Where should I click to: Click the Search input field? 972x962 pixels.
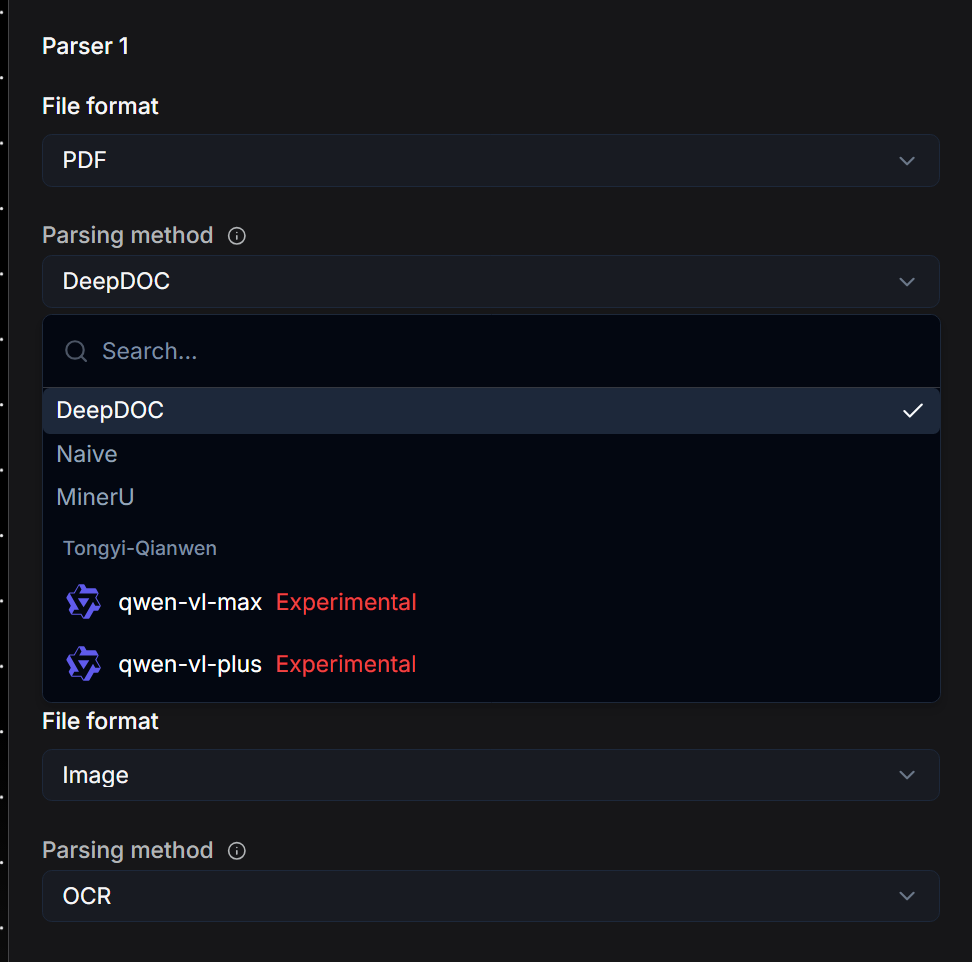500,351
